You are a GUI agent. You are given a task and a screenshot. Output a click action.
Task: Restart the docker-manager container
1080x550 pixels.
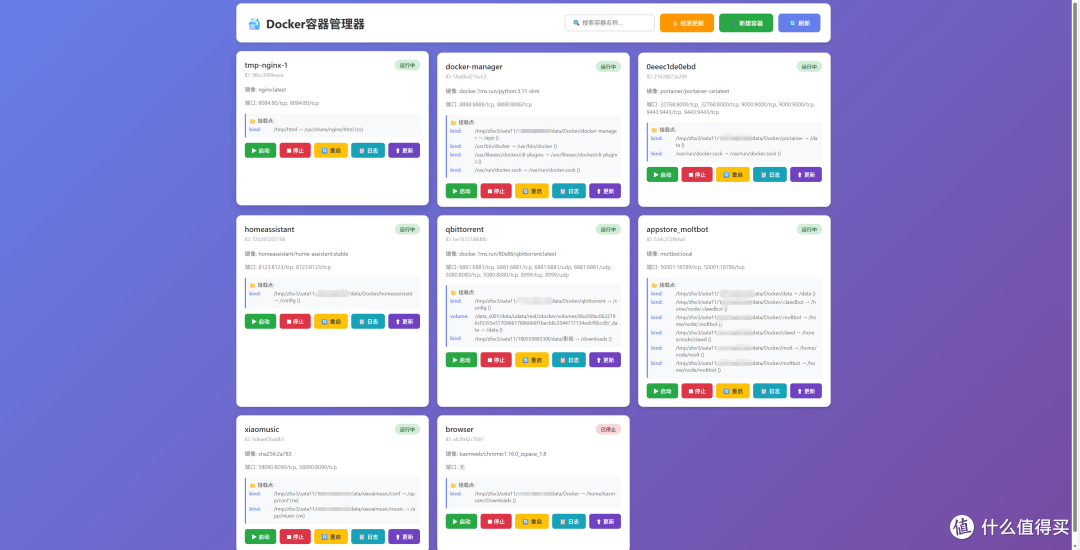point(532,191)
